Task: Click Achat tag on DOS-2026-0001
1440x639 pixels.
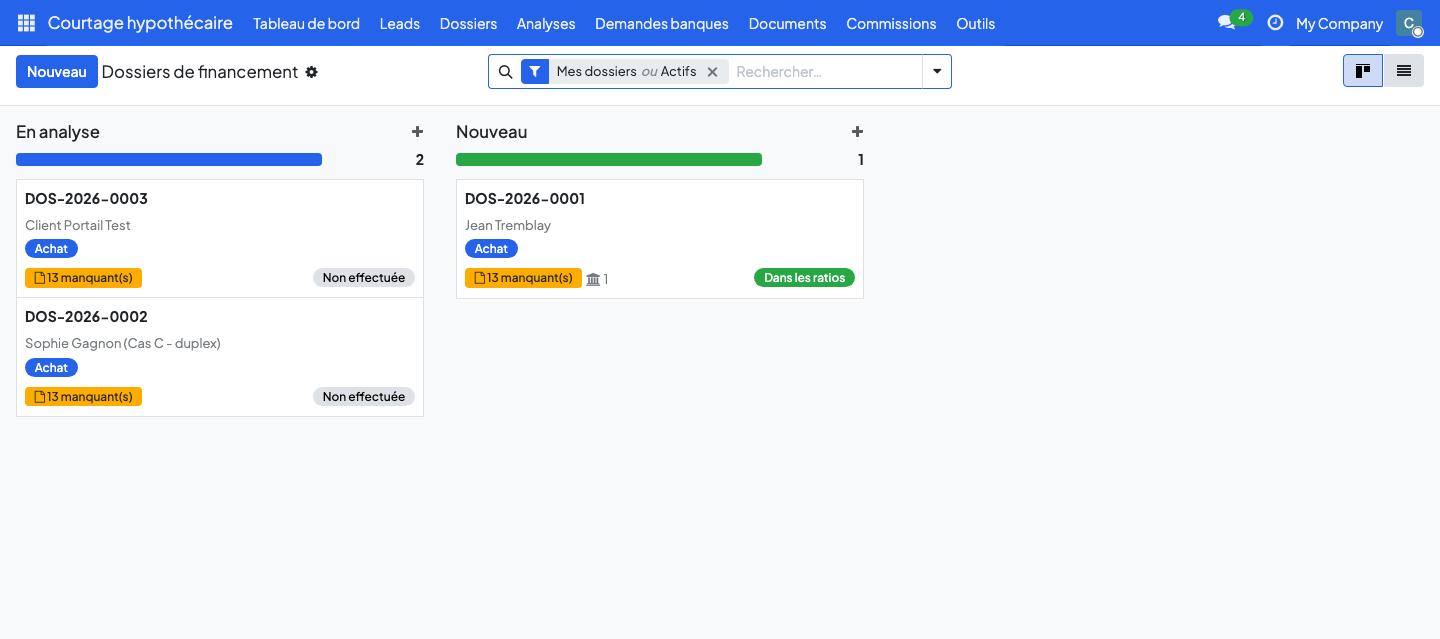Action: (x=491, y=248)
